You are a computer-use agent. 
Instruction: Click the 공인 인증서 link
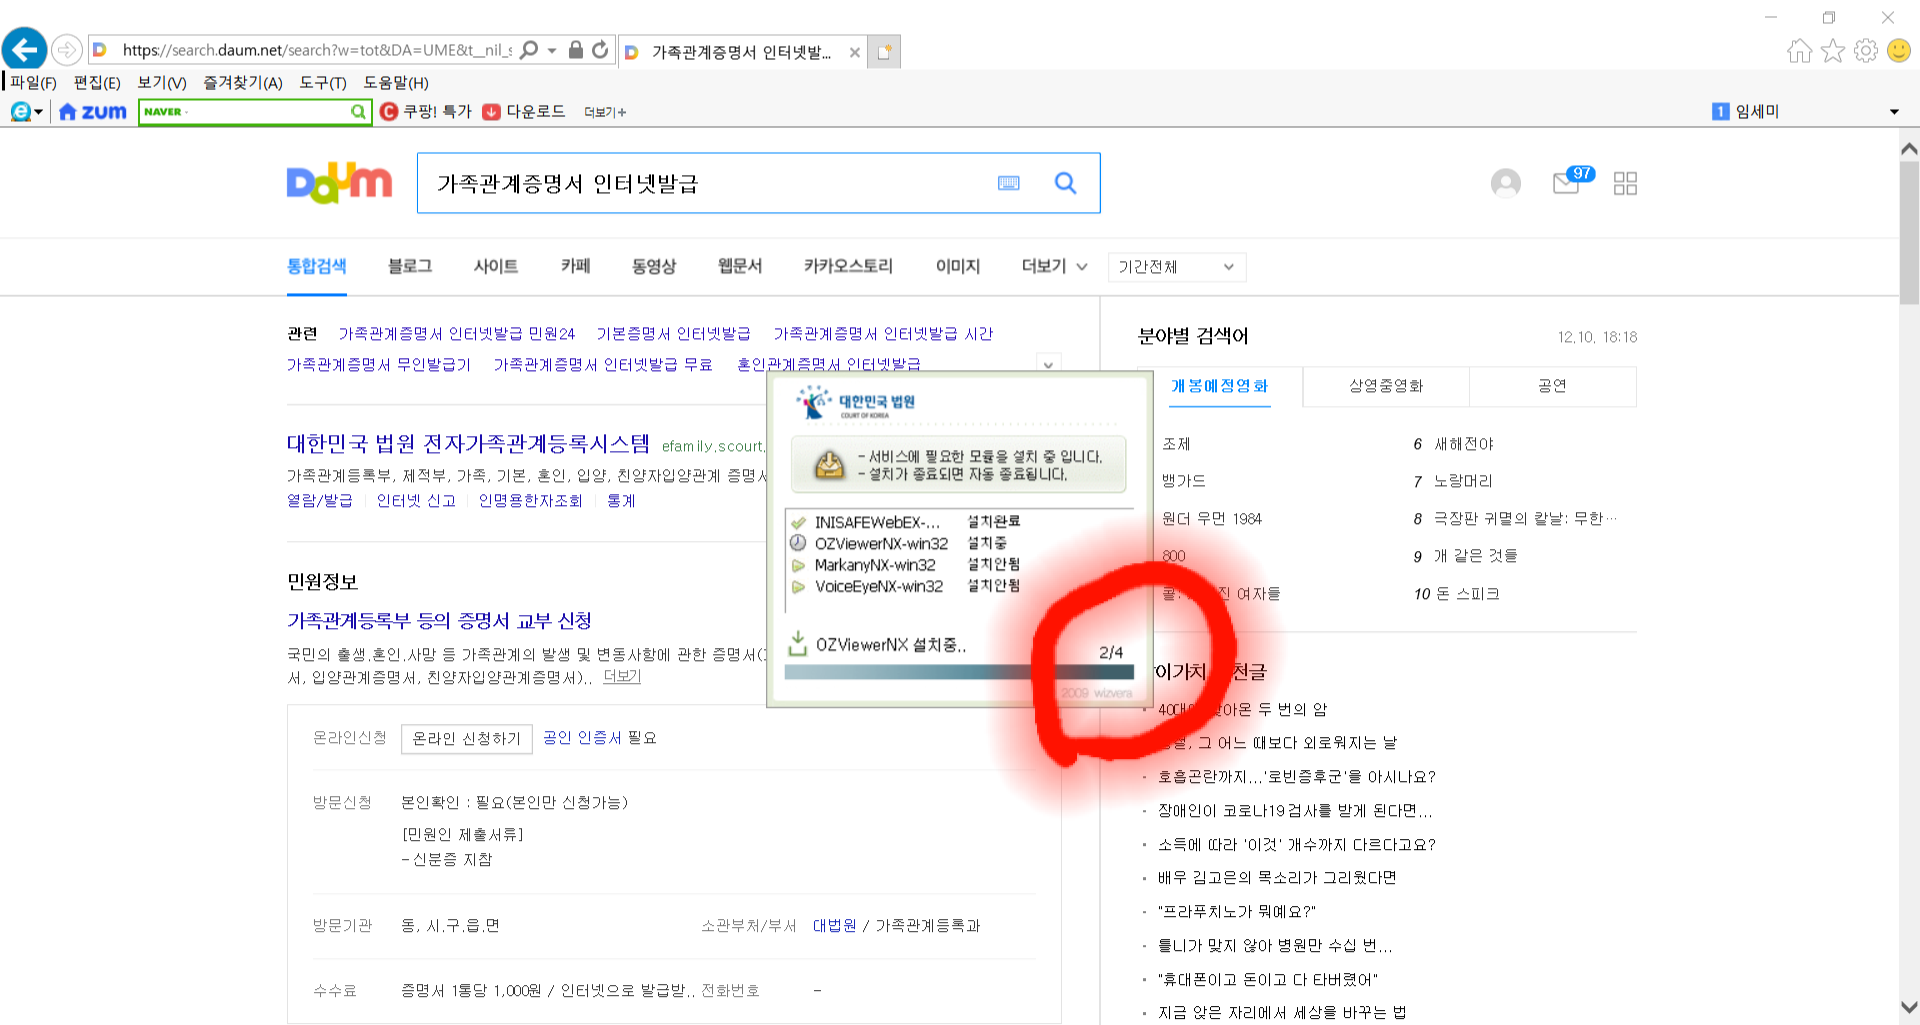pos(583,738)
